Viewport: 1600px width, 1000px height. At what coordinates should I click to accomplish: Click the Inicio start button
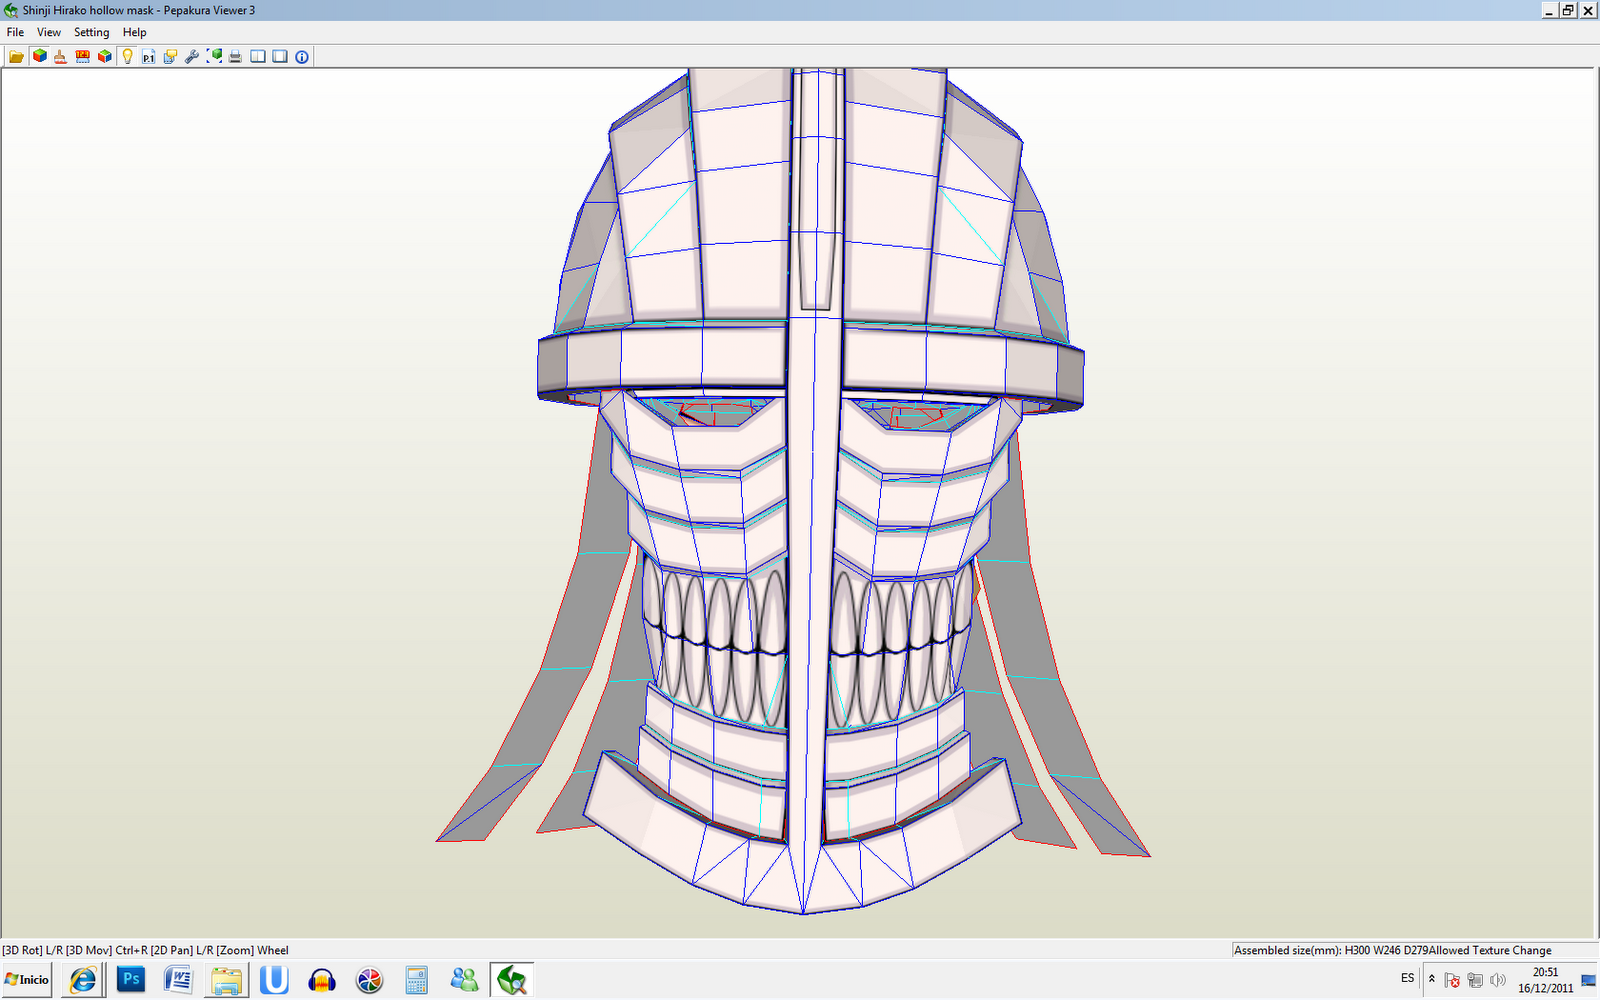[25, 980]
